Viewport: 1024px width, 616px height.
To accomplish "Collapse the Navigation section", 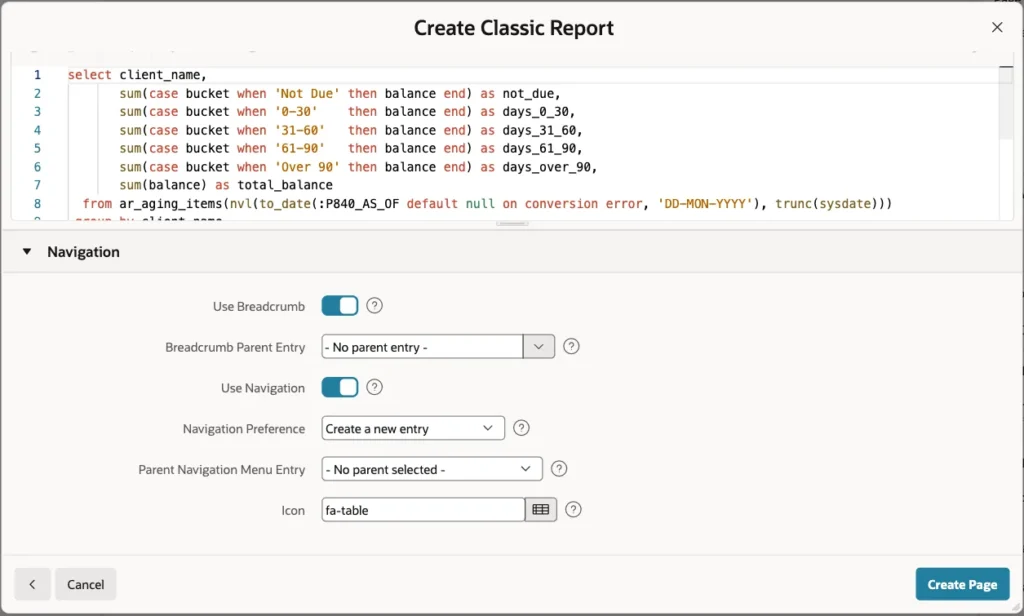I will pyautogui.click(x=27, y=251).
